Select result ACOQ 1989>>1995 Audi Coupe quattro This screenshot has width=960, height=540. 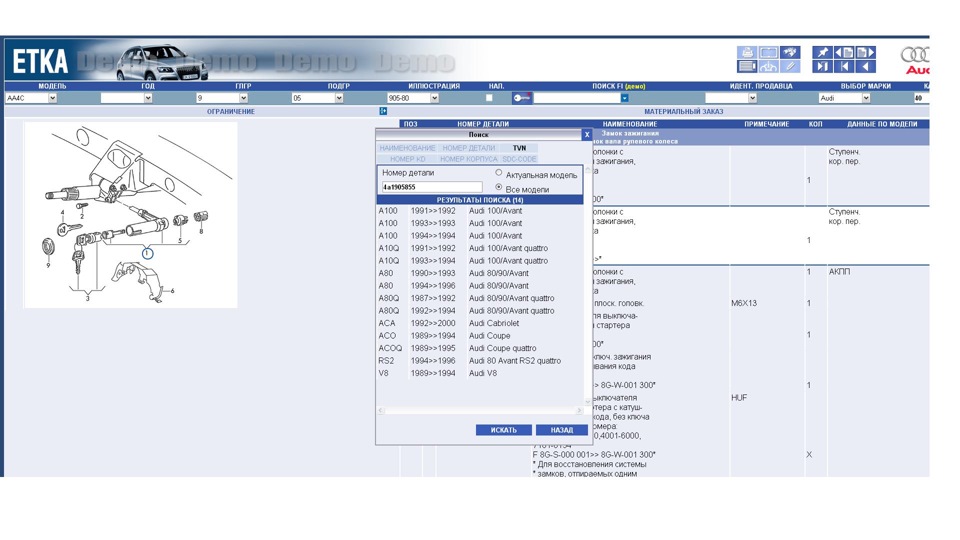point(479,348)
